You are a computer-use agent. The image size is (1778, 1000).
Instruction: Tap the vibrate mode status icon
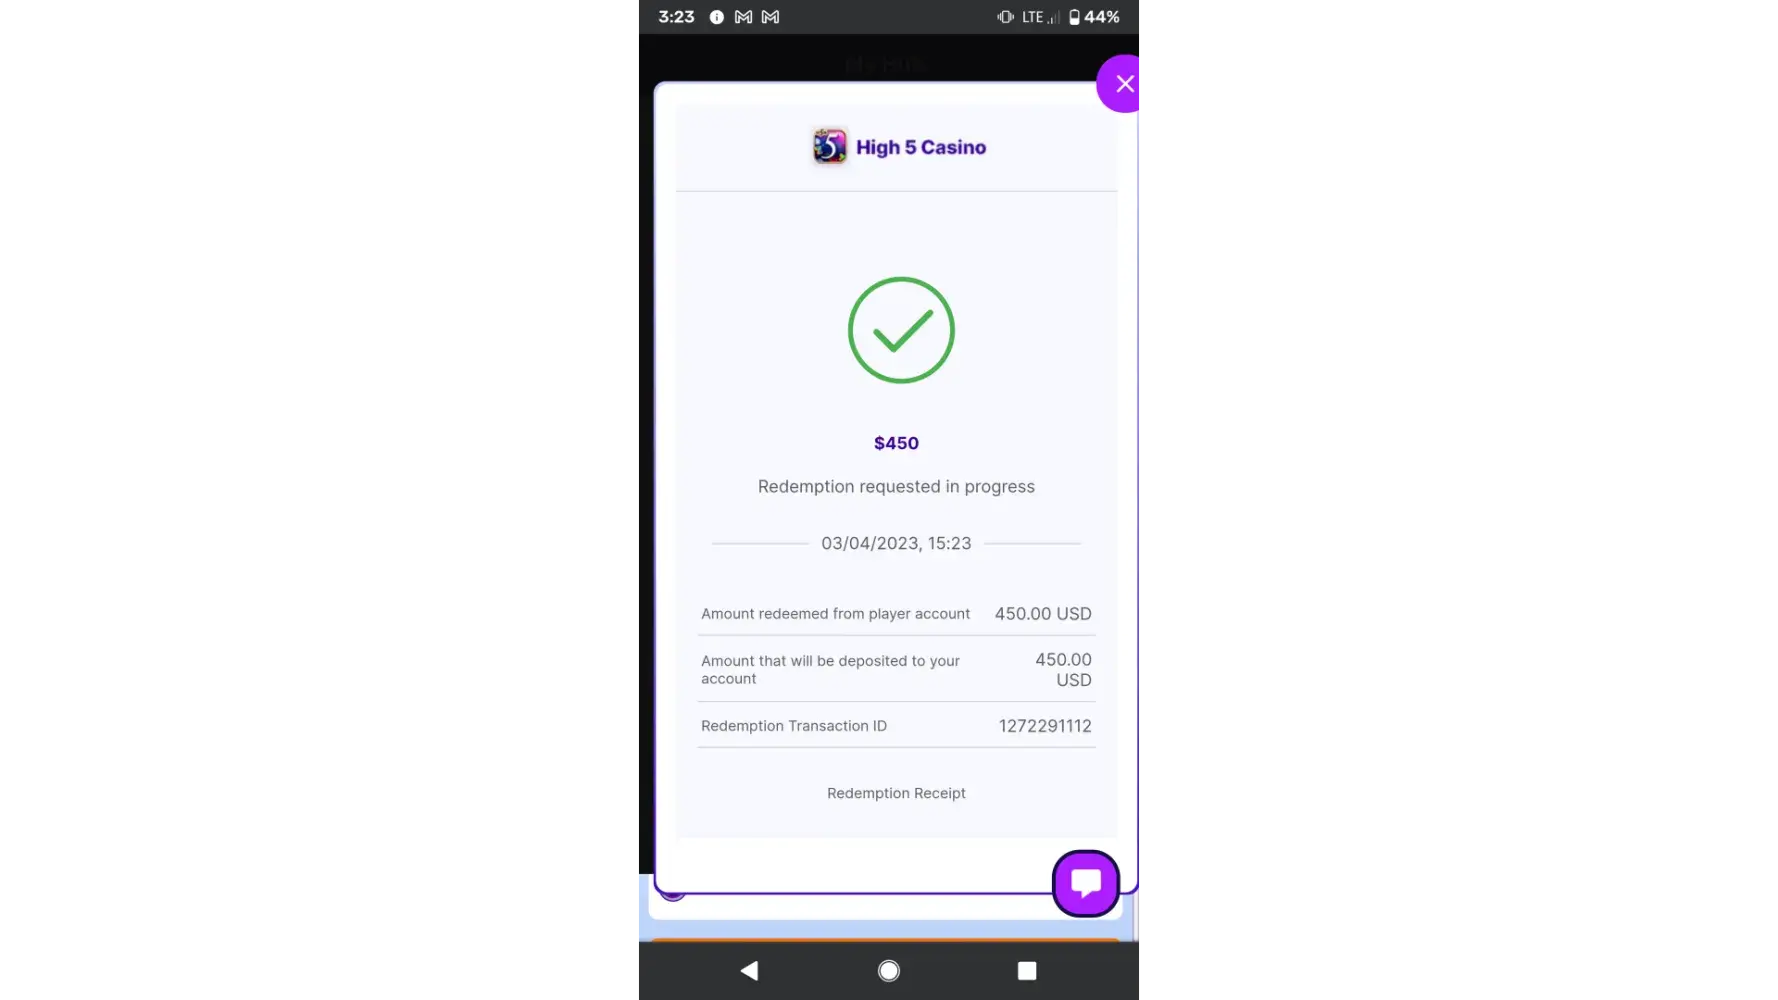[1005, 17]
